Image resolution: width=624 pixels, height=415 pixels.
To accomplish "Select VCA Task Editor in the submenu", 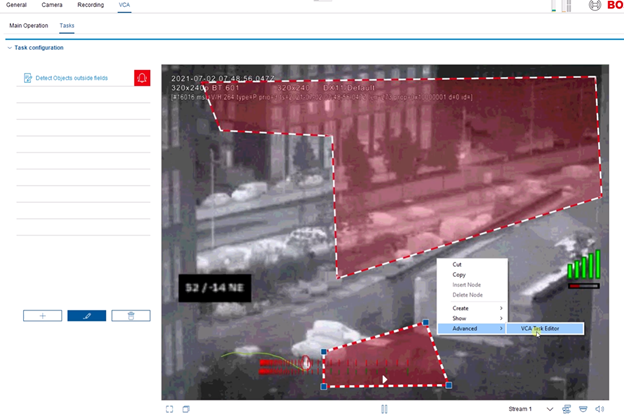I will (544, 328).
